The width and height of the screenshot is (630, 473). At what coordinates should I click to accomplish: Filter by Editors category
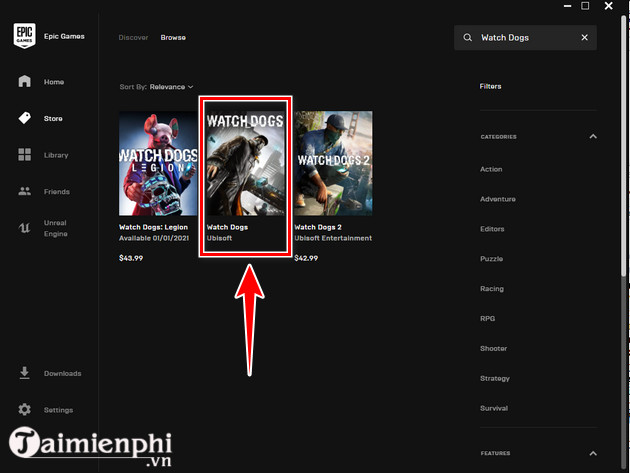click(x=492, y=229)
